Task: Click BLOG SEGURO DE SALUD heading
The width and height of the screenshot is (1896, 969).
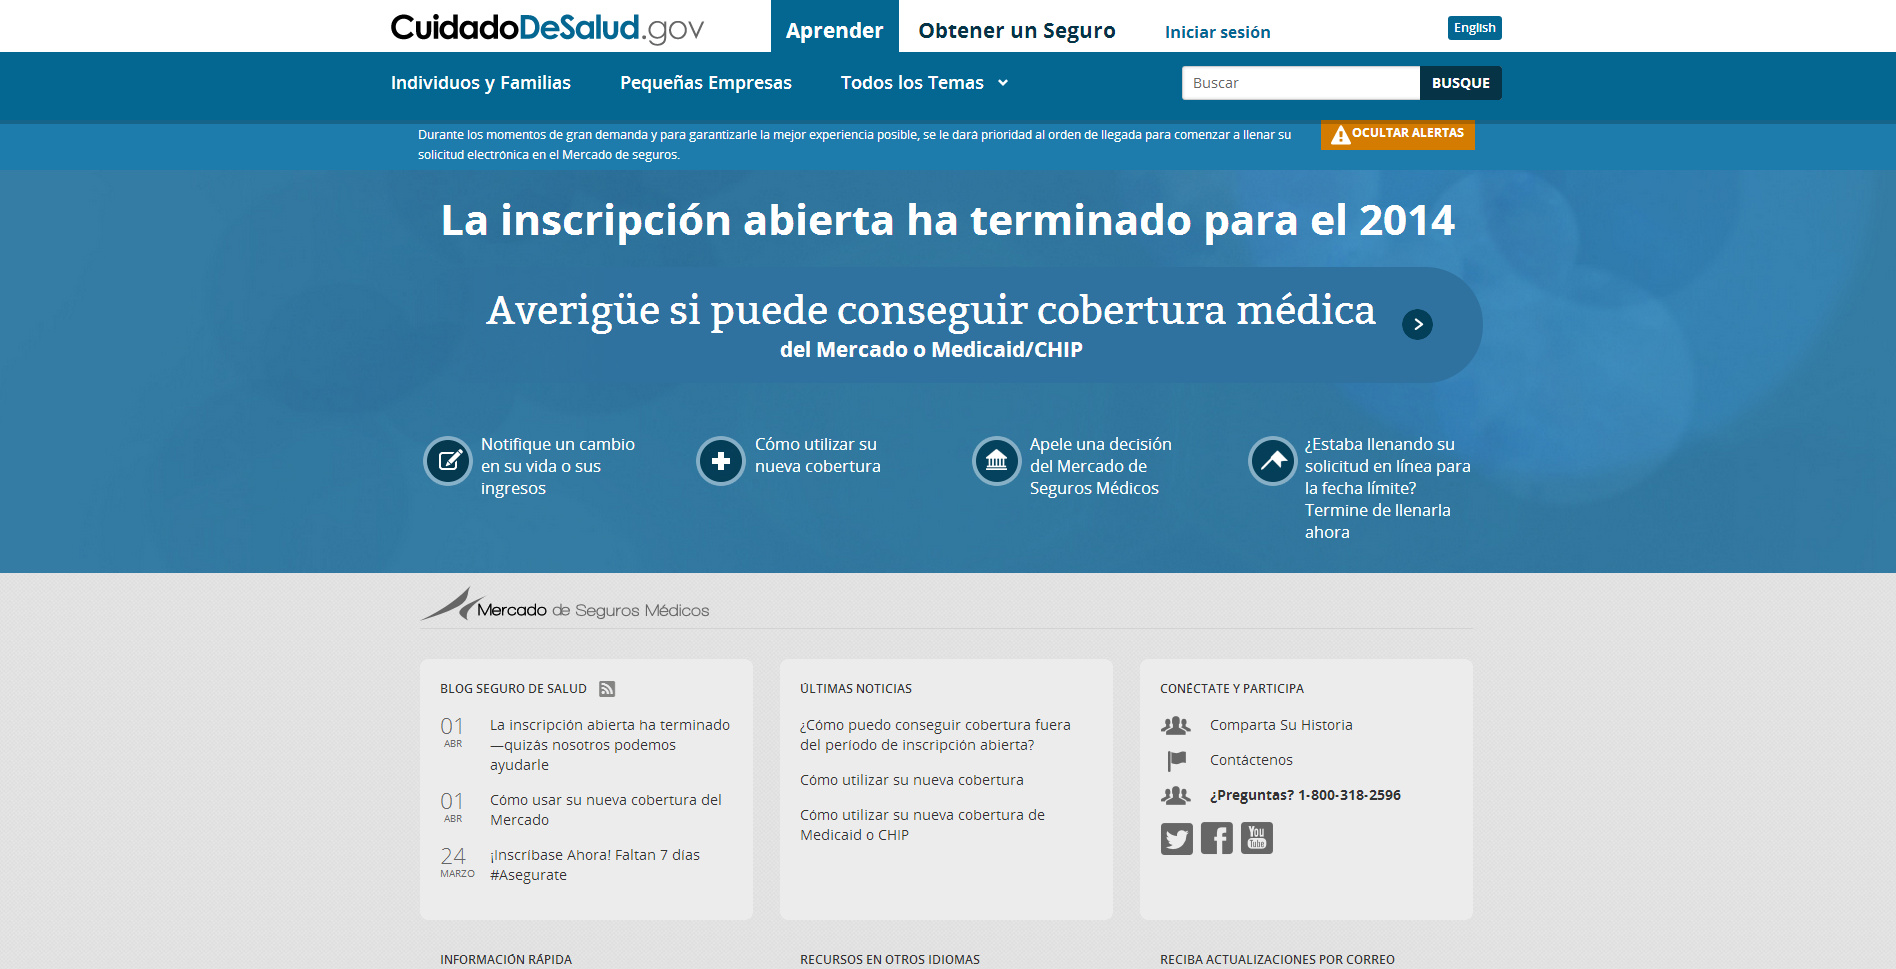Action: [x=513, y=689]
